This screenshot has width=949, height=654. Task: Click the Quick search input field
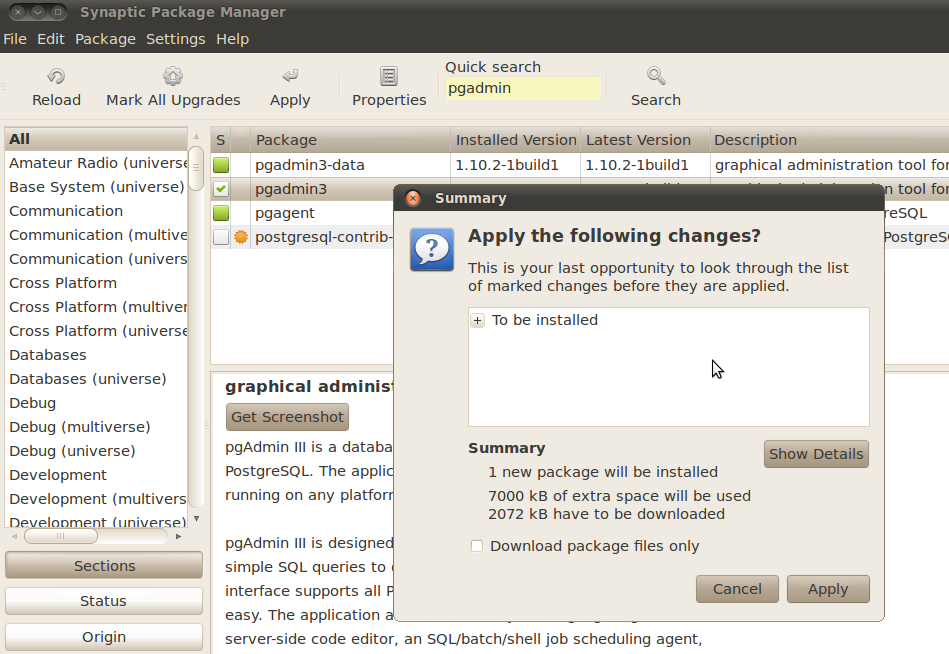click(x=523, y=88)
